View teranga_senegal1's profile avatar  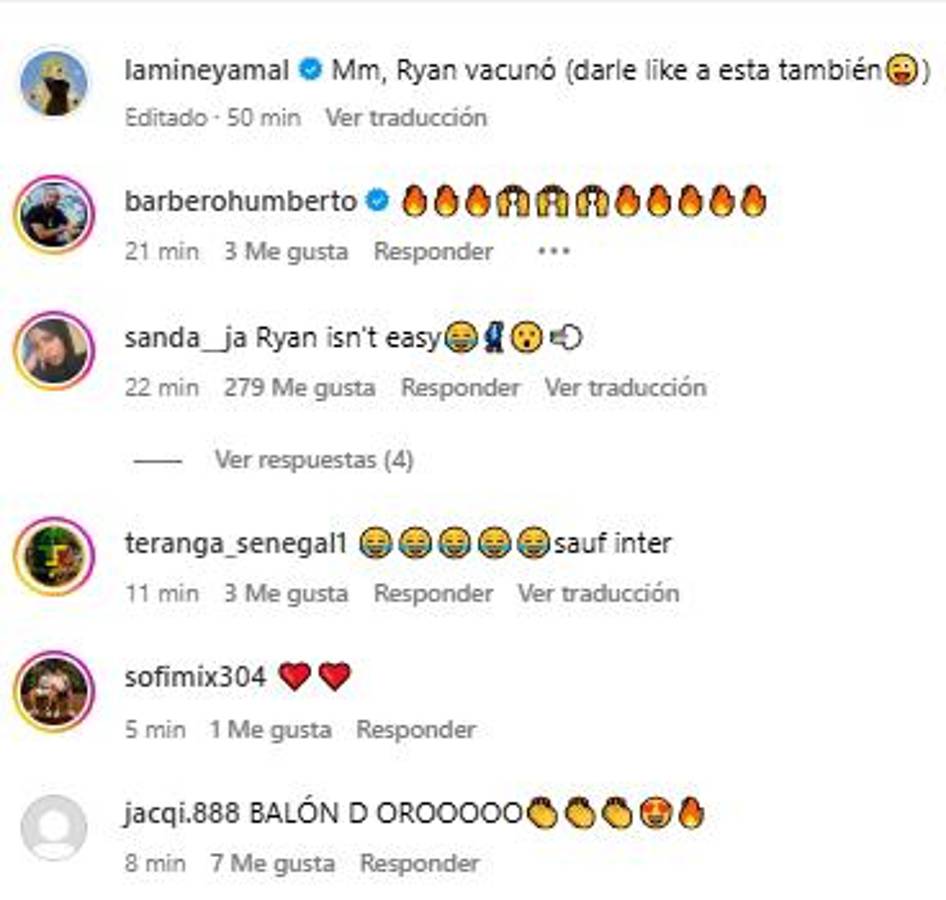[54, 556]
